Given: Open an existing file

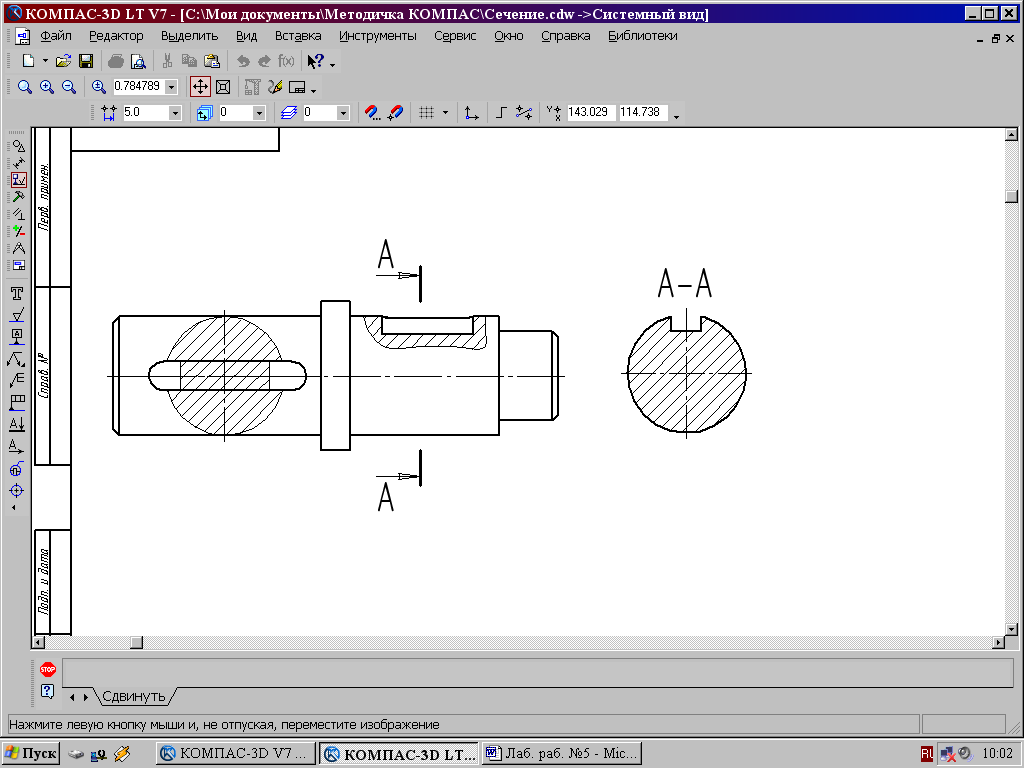Looking at the screenshot, I should click(x=63, y=61).
